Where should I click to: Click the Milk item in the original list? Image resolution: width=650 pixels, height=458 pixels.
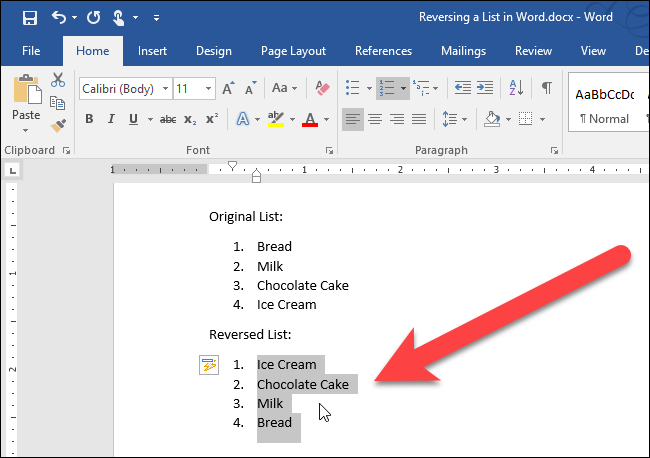269,266
